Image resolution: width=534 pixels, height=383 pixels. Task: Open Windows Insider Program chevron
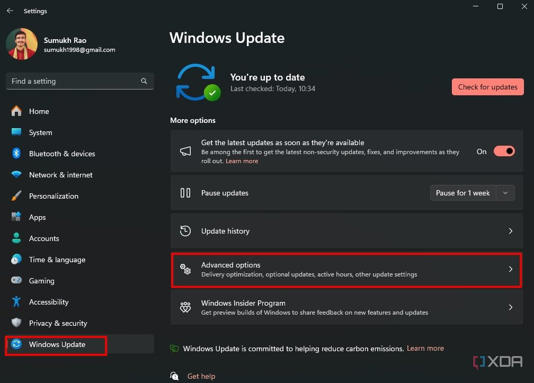pos(510,307)
